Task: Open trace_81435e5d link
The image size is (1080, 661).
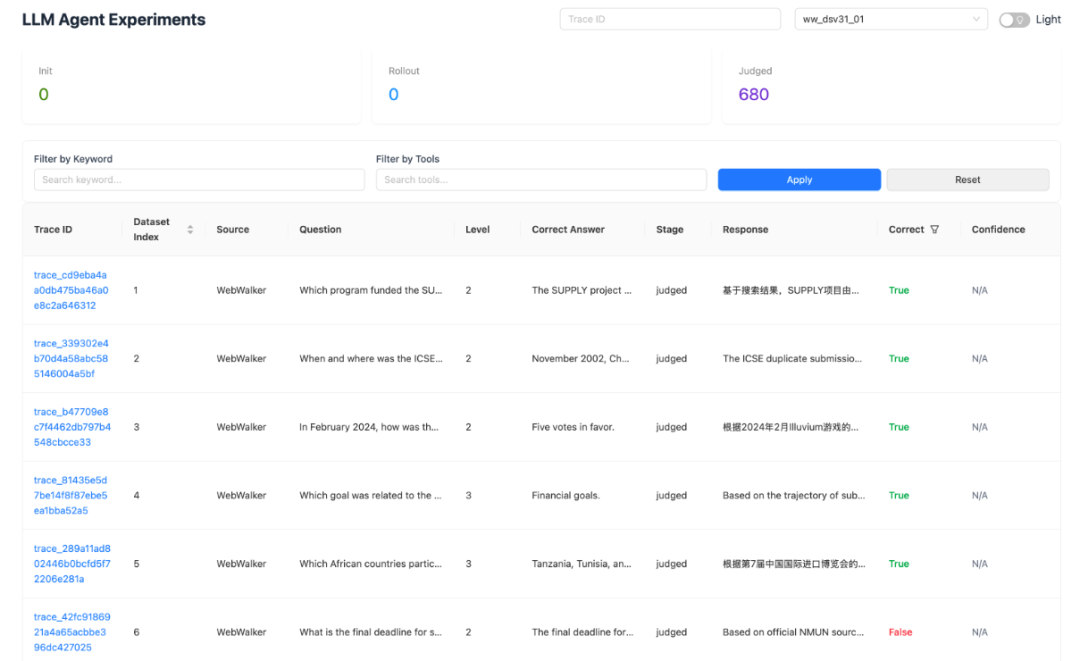Action: point(71,495)
